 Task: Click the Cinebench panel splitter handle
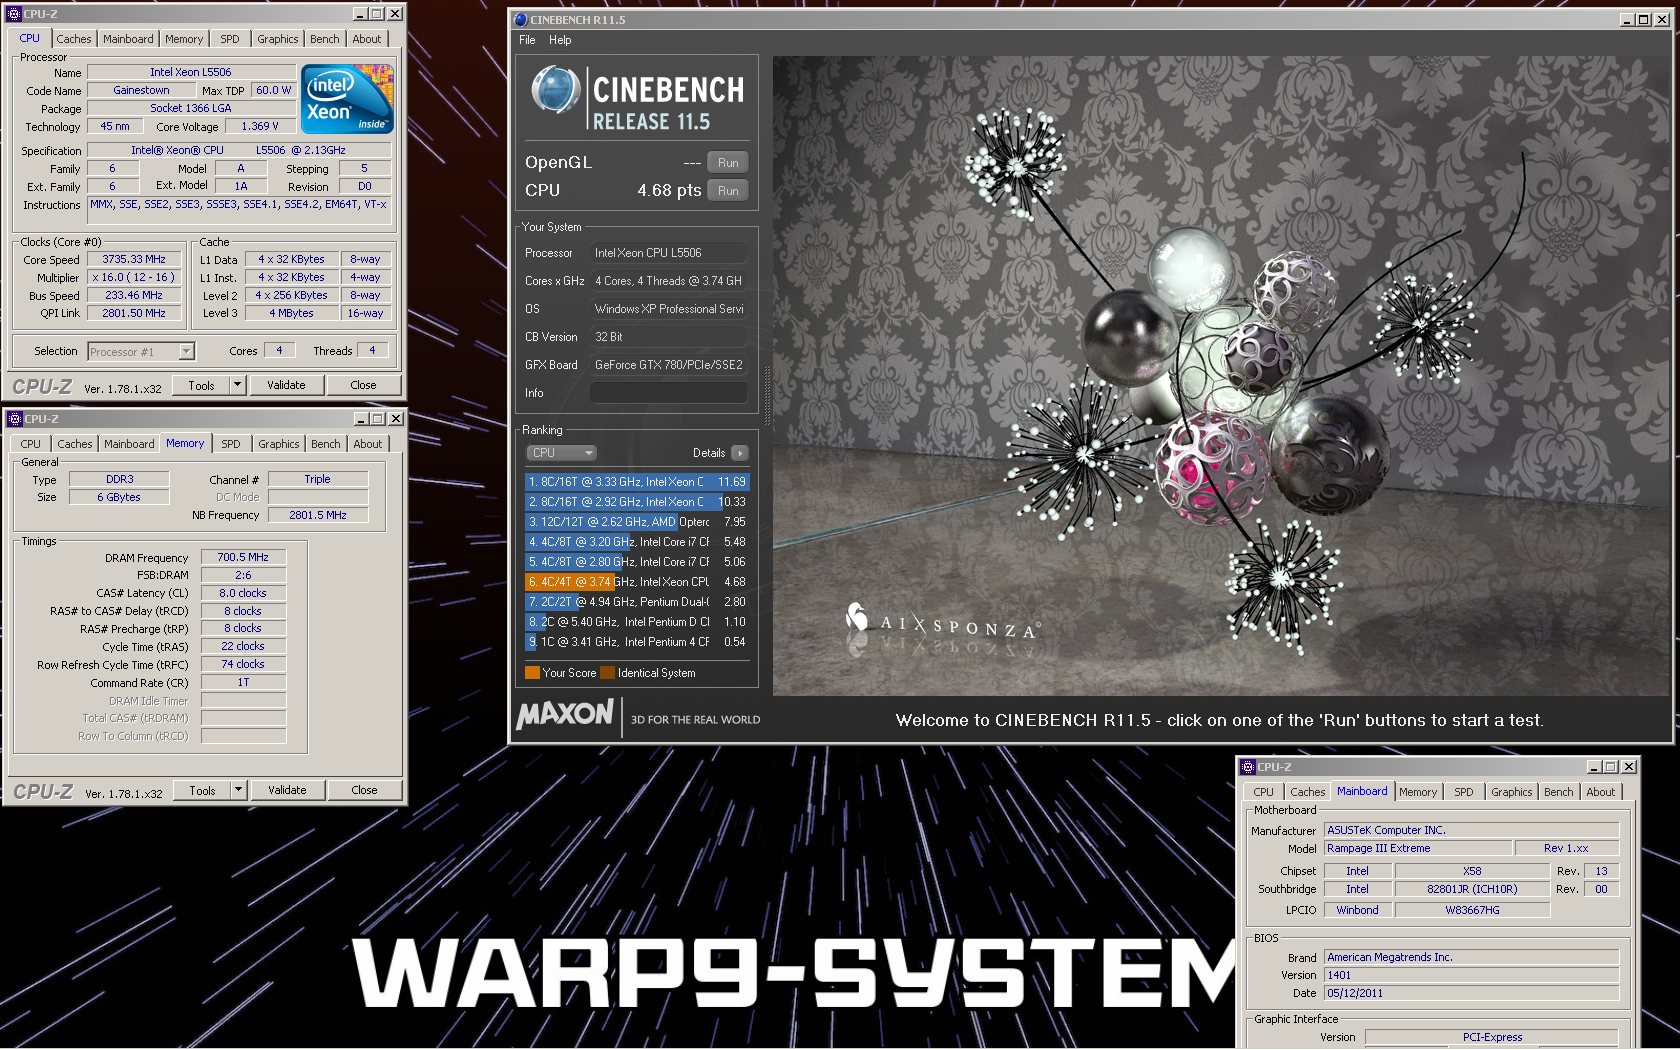click(x=767, y=395)
